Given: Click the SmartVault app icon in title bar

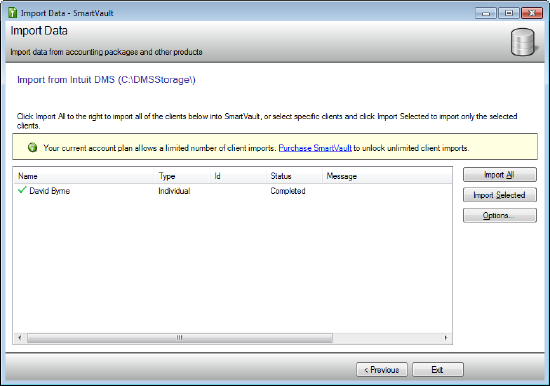Looking at the screenshot, I should (12, 13).
